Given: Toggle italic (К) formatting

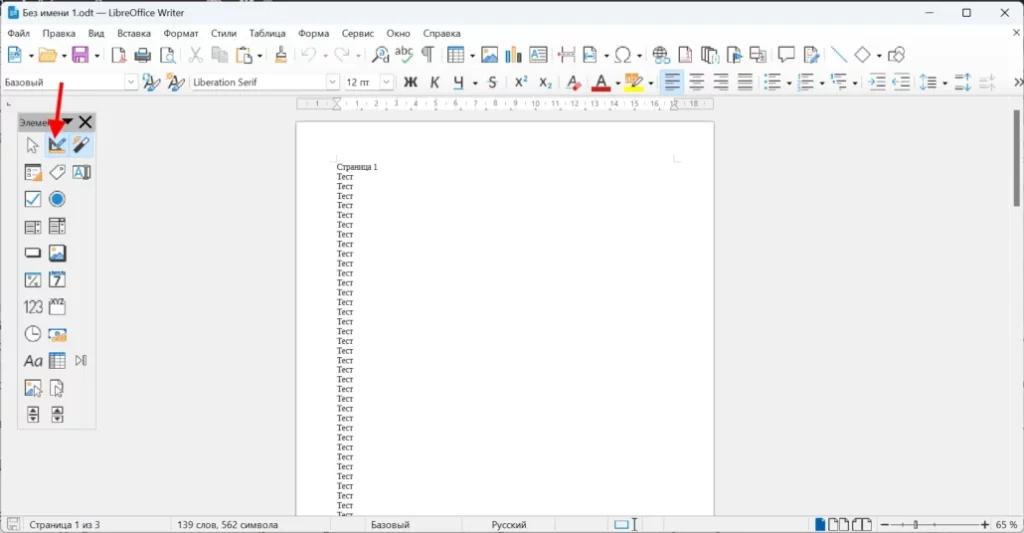Looking at the screenshot, I should [434, 82].
